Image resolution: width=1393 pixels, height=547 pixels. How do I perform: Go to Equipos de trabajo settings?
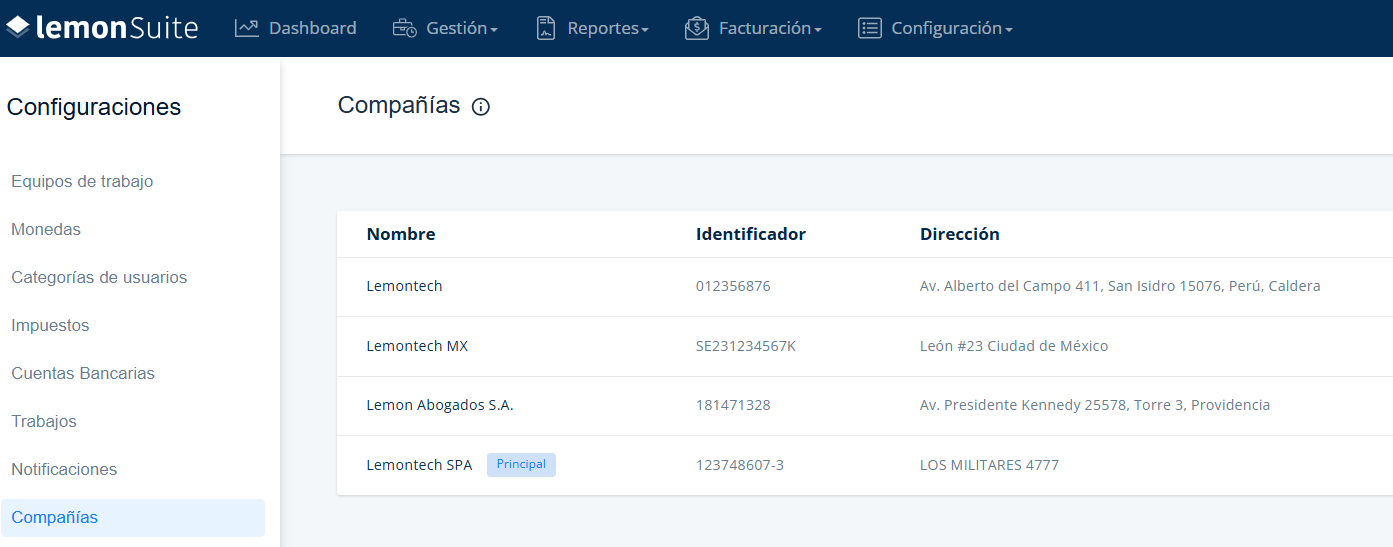[82, 182]
